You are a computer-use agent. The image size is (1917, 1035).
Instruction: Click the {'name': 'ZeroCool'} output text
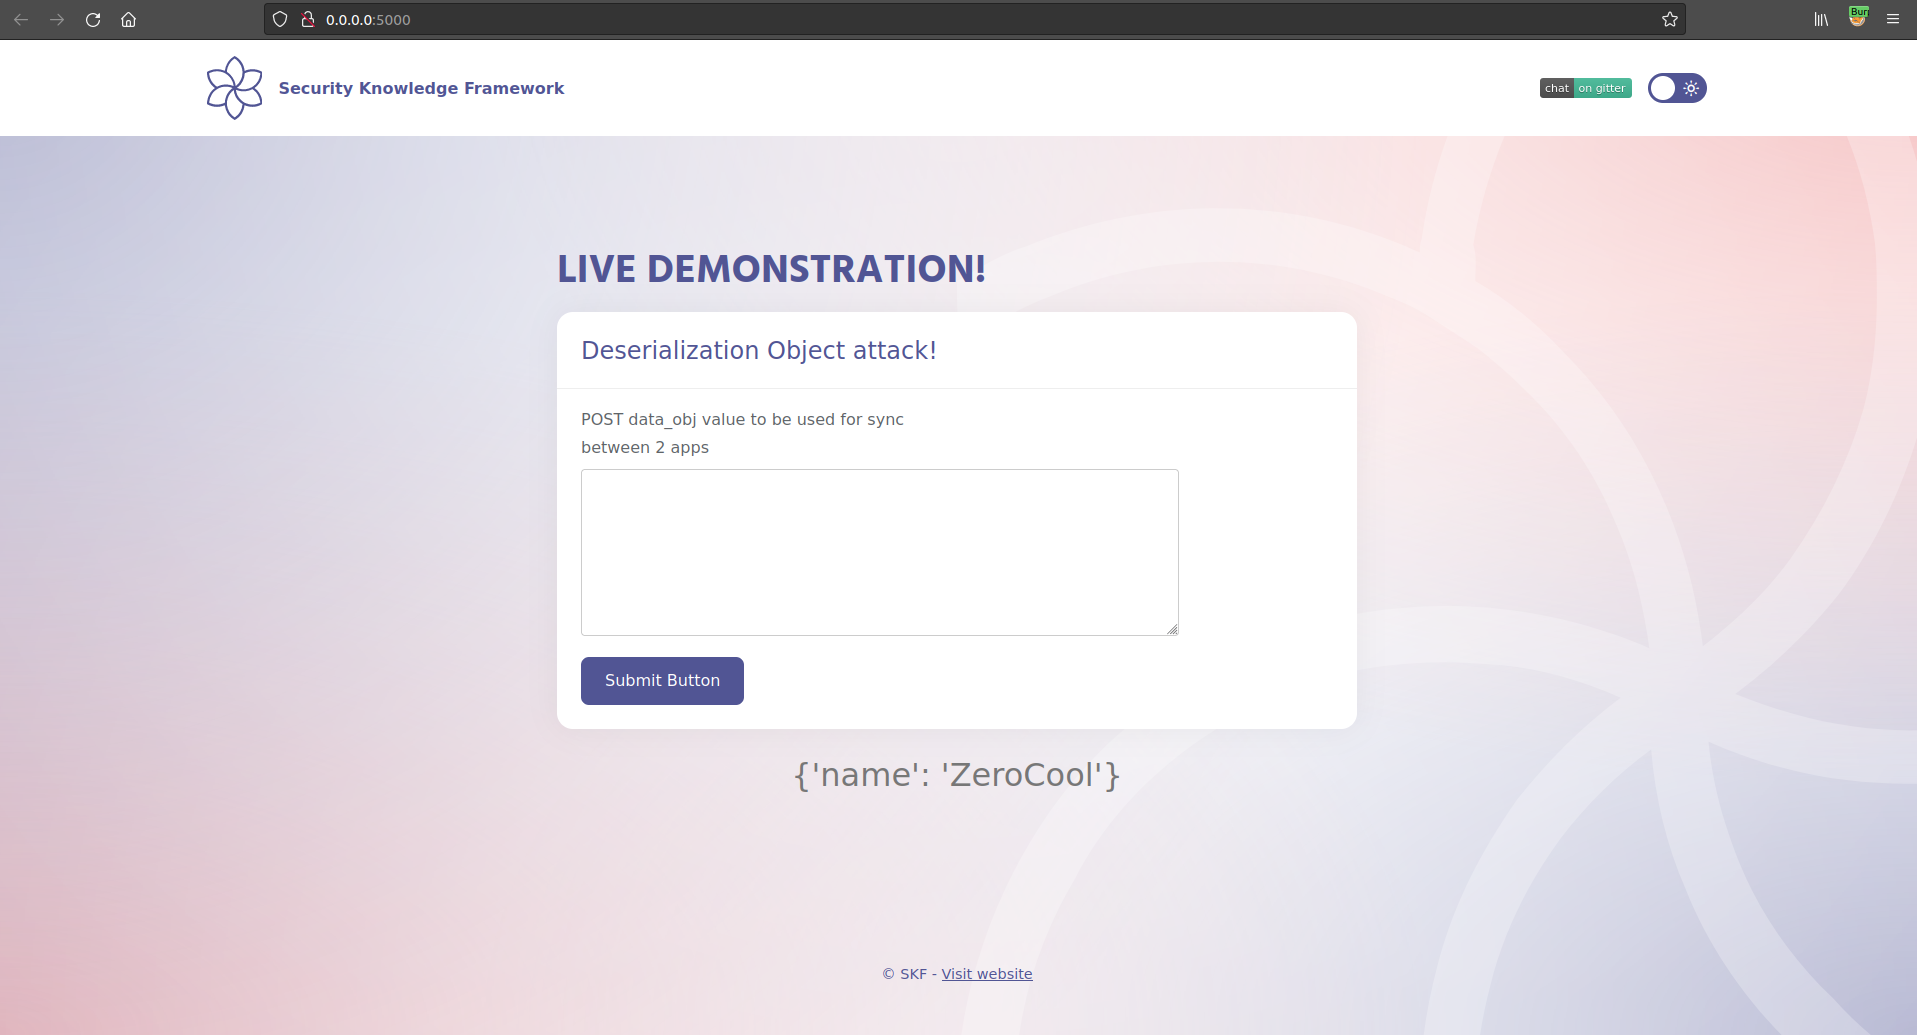click(957, 775)
